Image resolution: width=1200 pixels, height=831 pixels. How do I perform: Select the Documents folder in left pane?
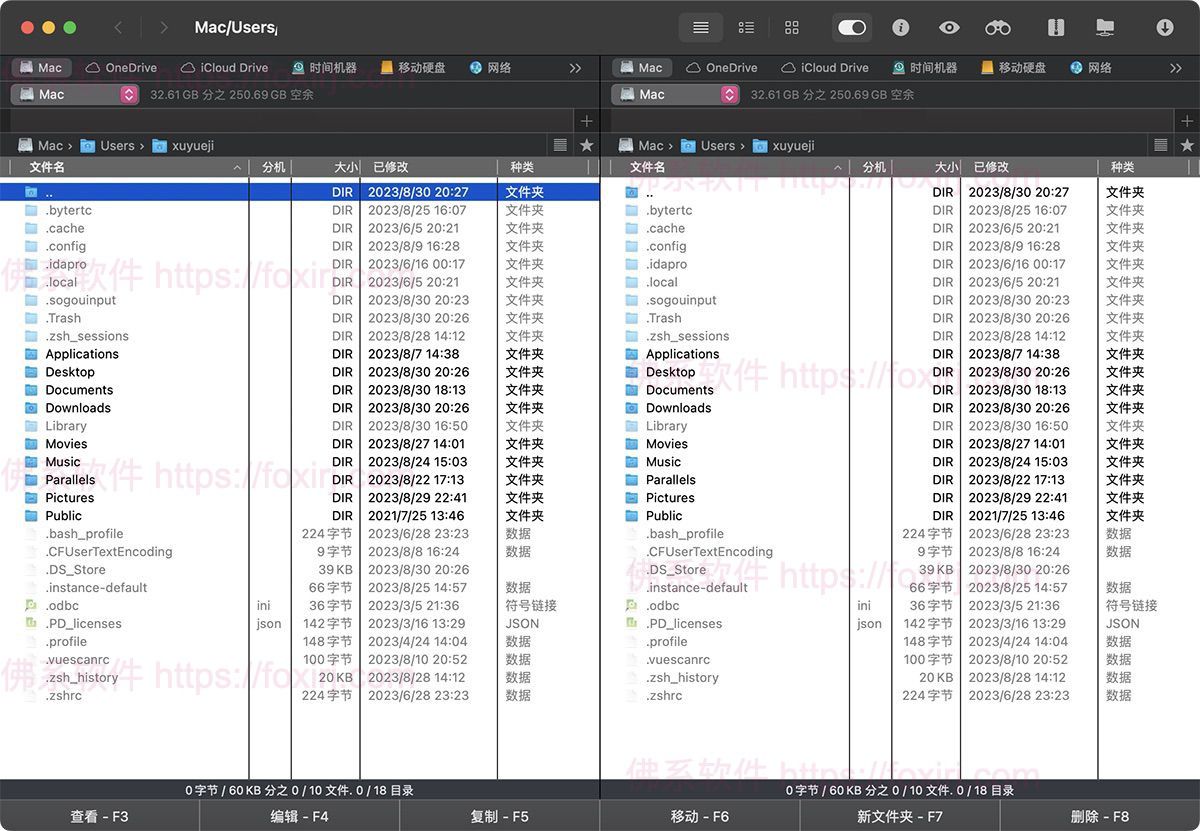tap(81, 390)
